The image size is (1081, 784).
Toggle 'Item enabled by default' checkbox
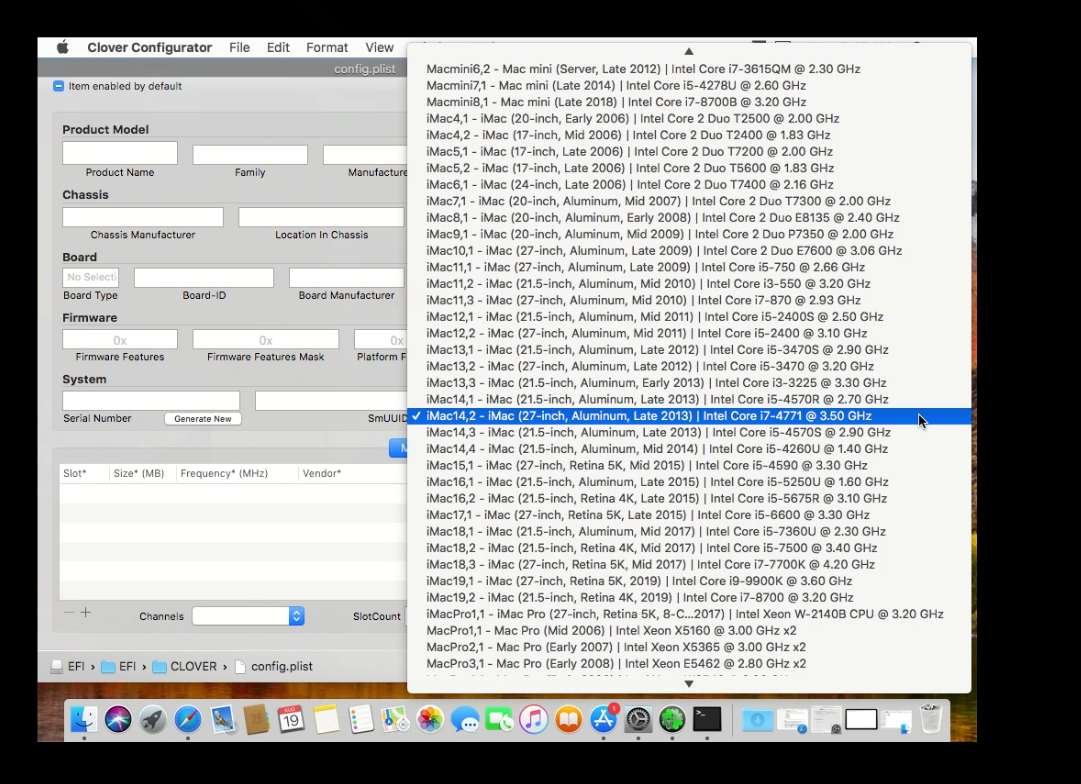[x=59, y=86]
